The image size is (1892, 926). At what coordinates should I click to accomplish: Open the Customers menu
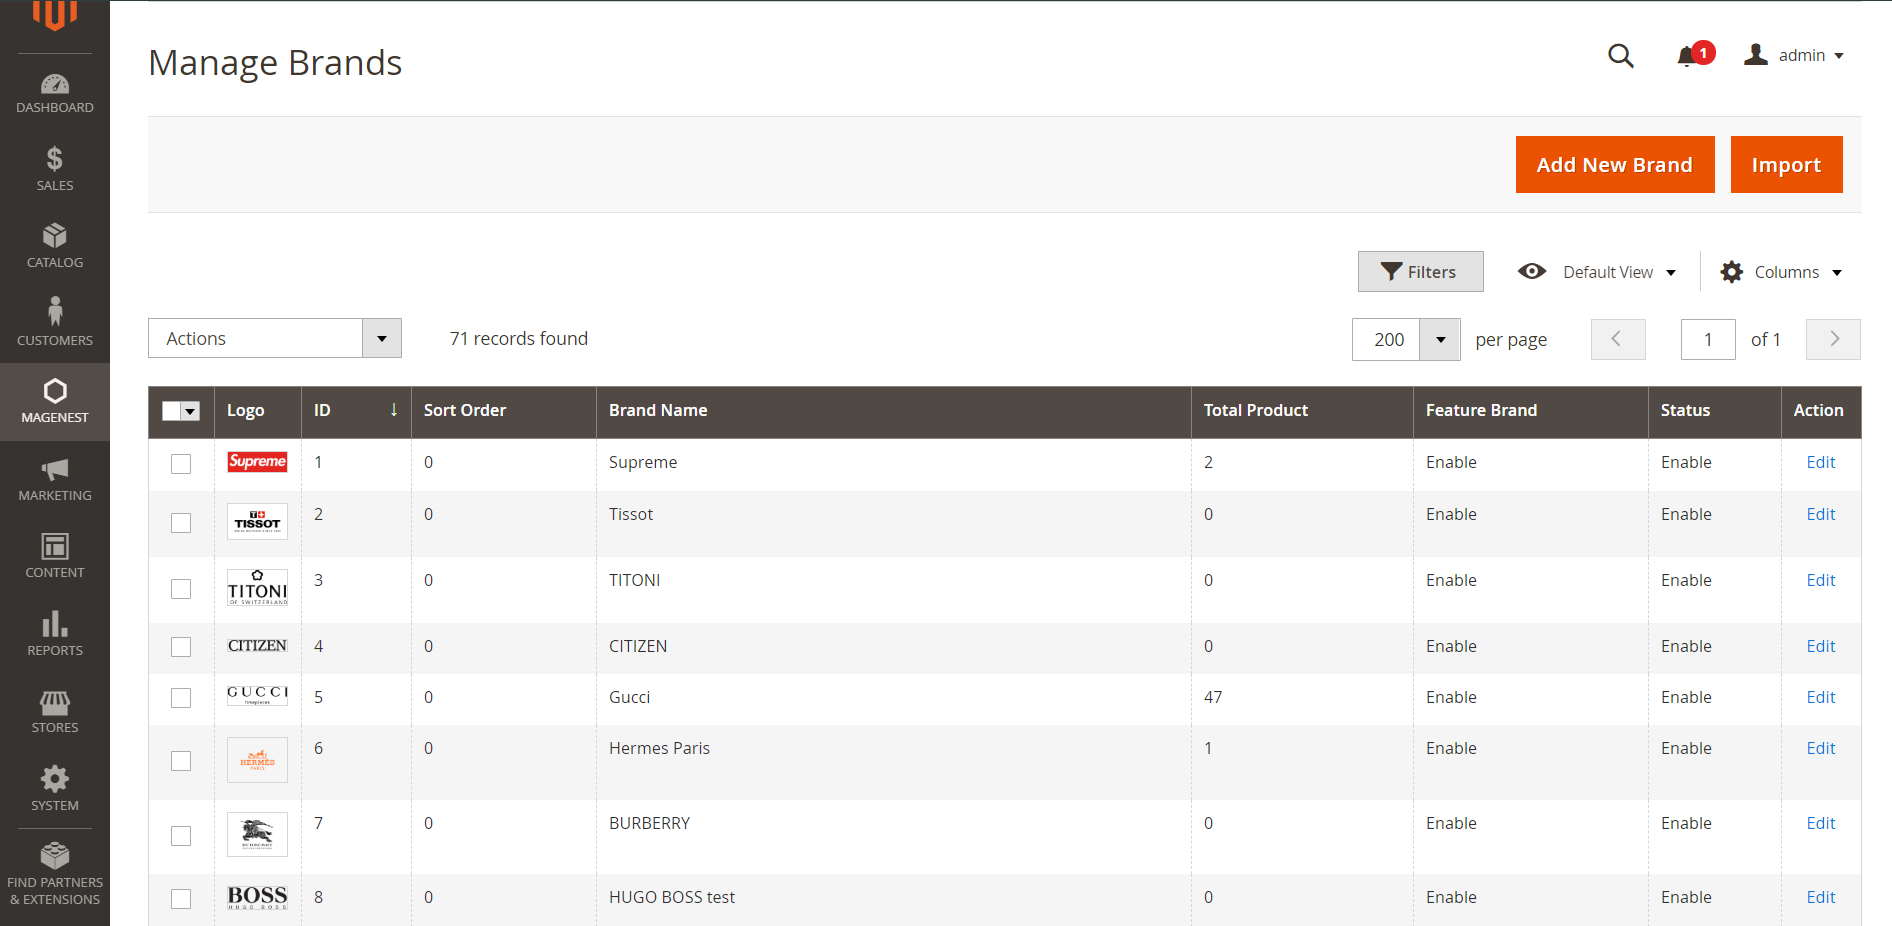[x=55, y=323]
